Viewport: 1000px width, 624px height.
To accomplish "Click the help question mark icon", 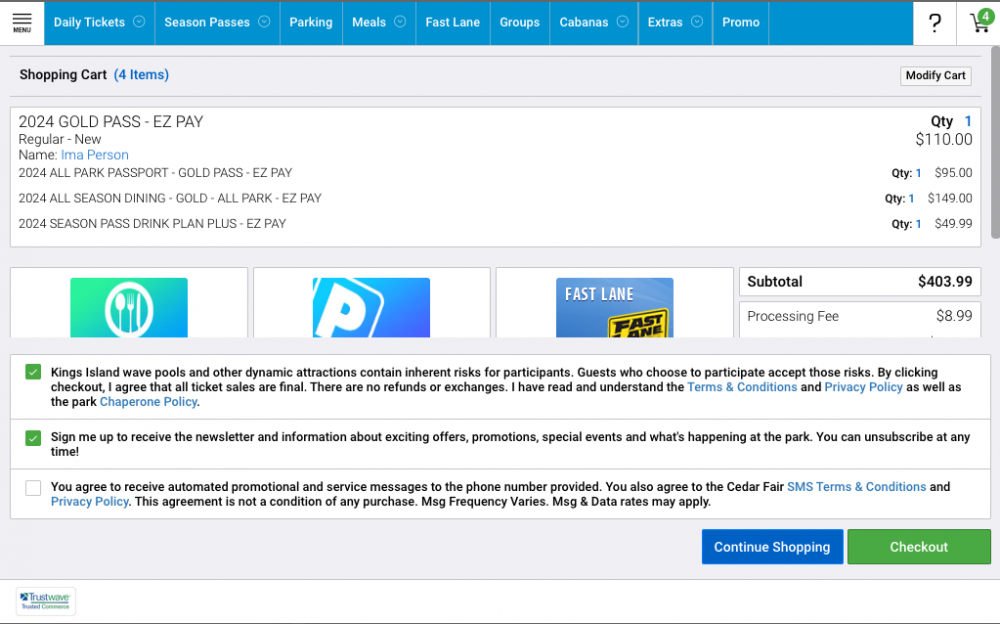I will 934,23.
